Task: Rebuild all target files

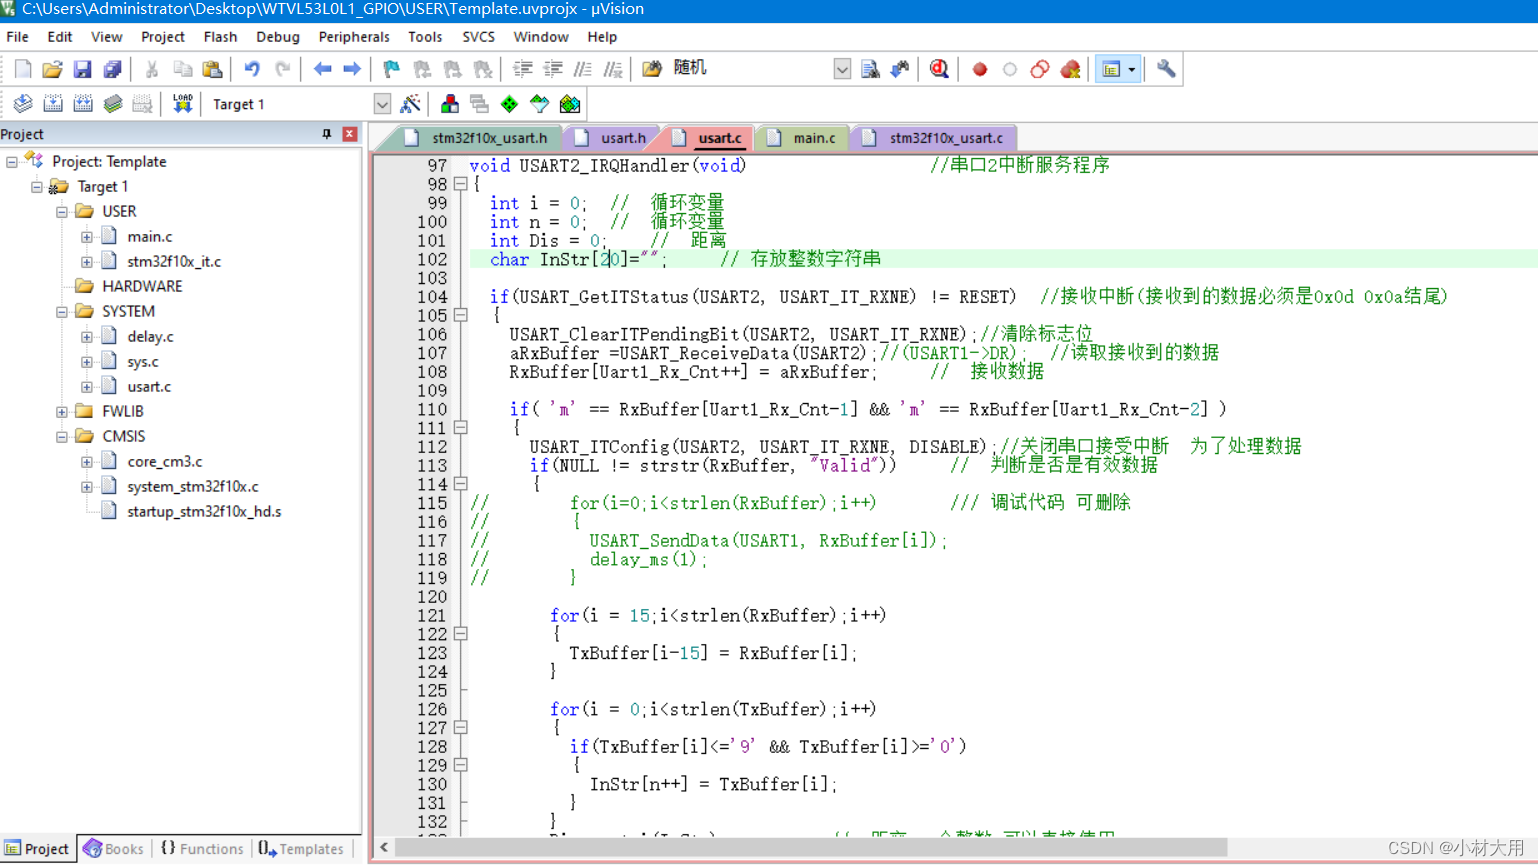Action: click(x=83, y=104)
